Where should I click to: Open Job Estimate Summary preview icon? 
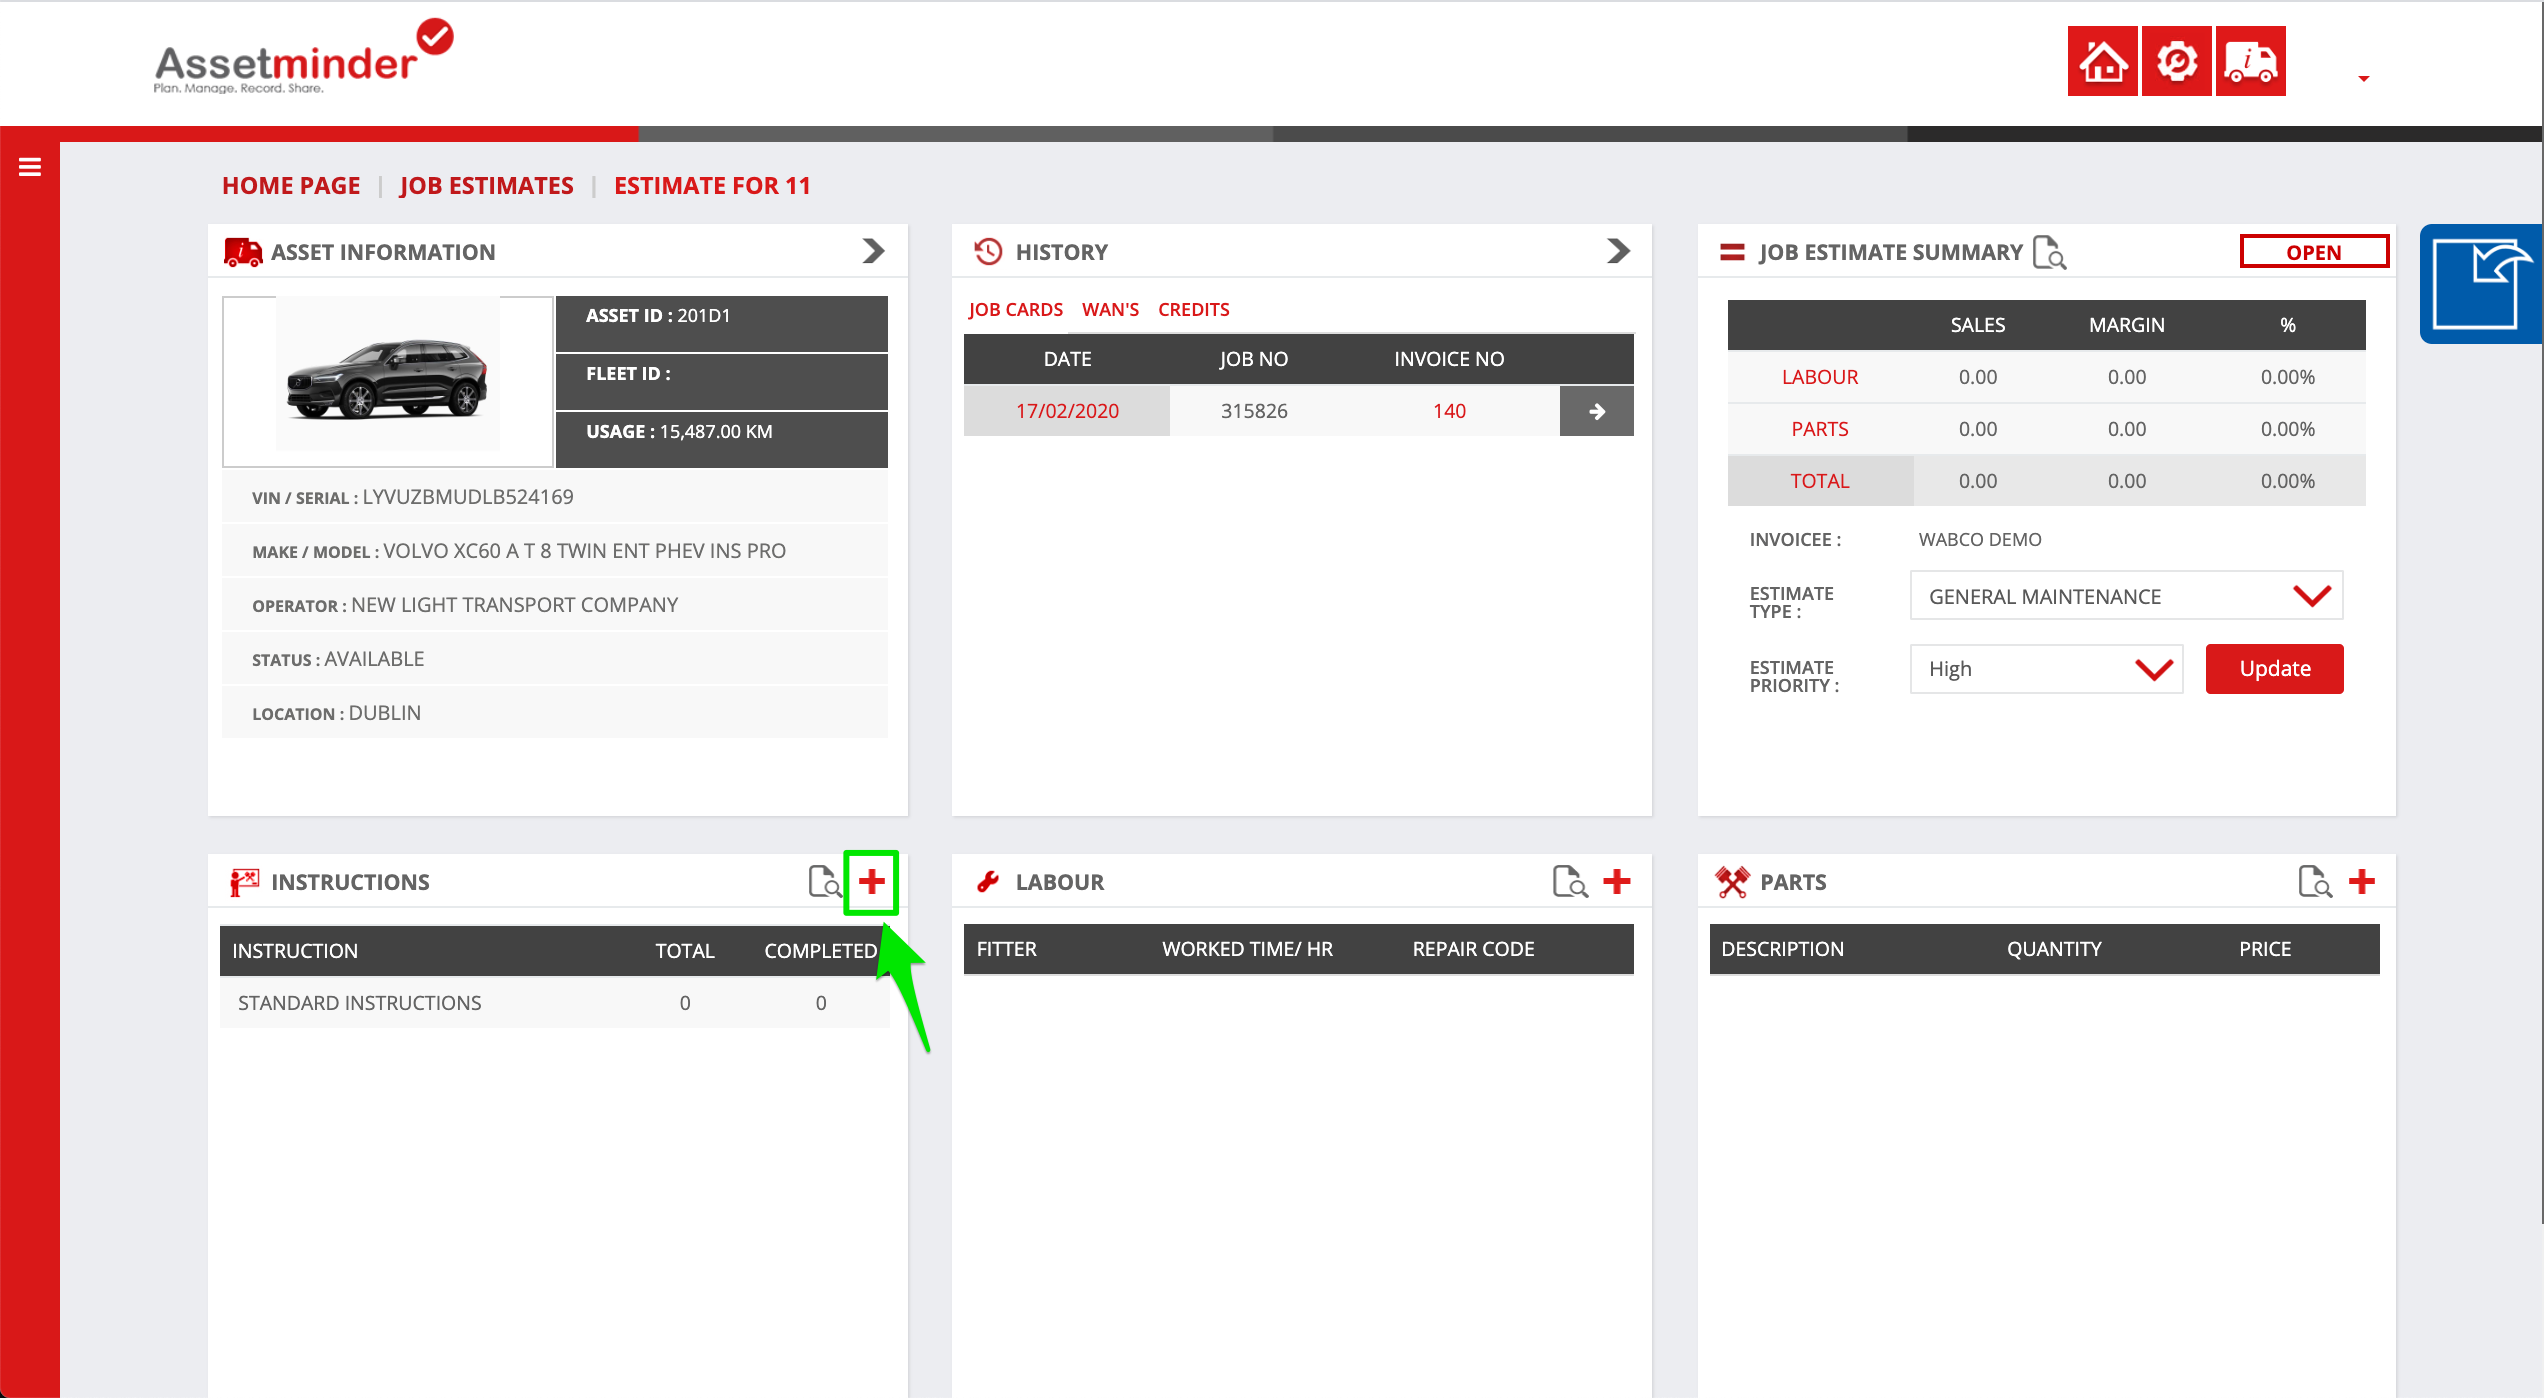pos(2049,253)
